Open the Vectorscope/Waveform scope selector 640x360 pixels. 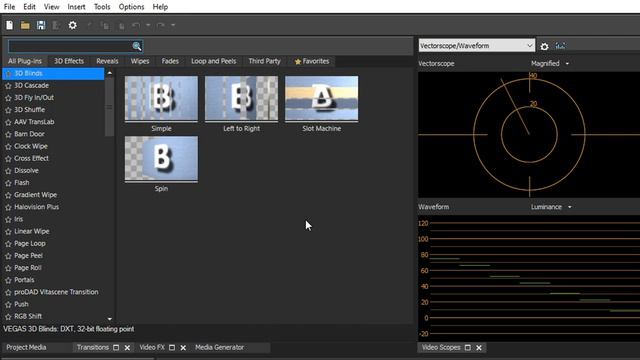[x=476, y=46]
